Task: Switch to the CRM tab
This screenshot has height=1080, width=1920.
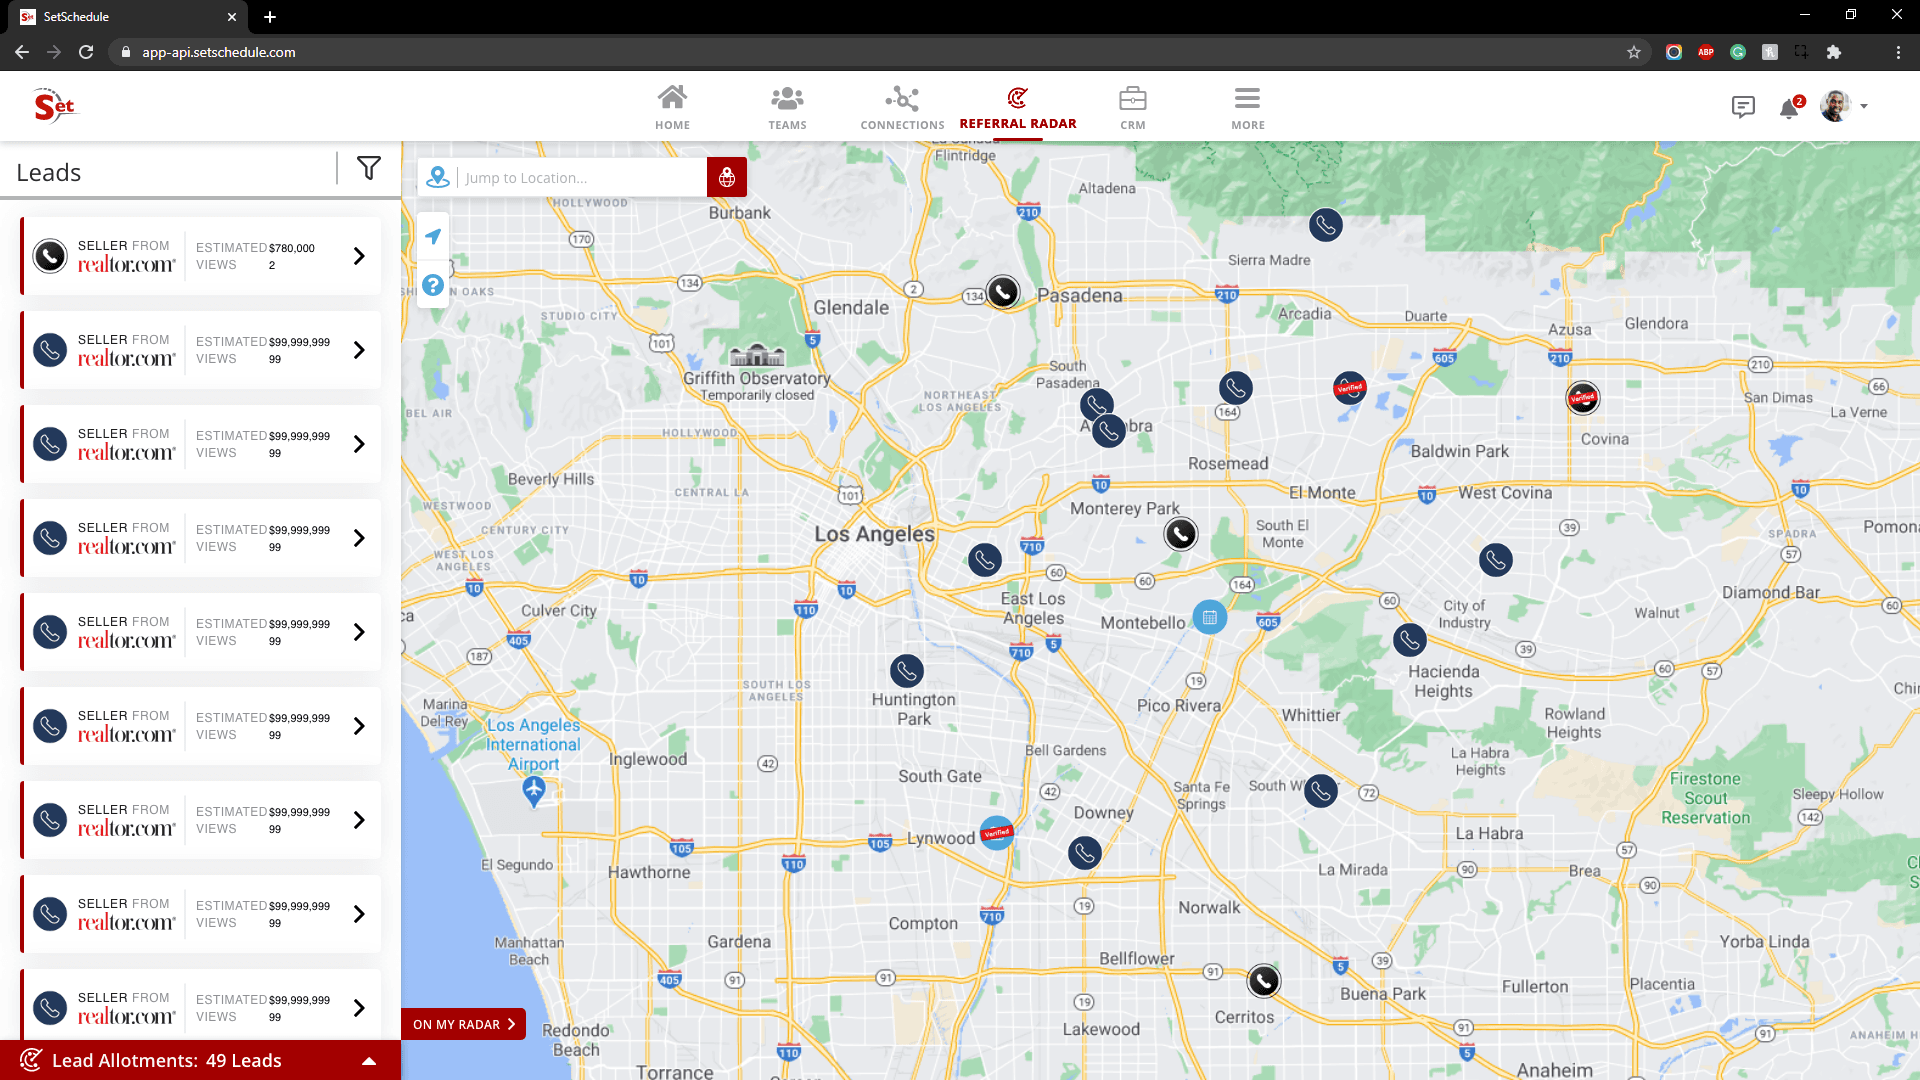Action: (x=1132, y=108)
